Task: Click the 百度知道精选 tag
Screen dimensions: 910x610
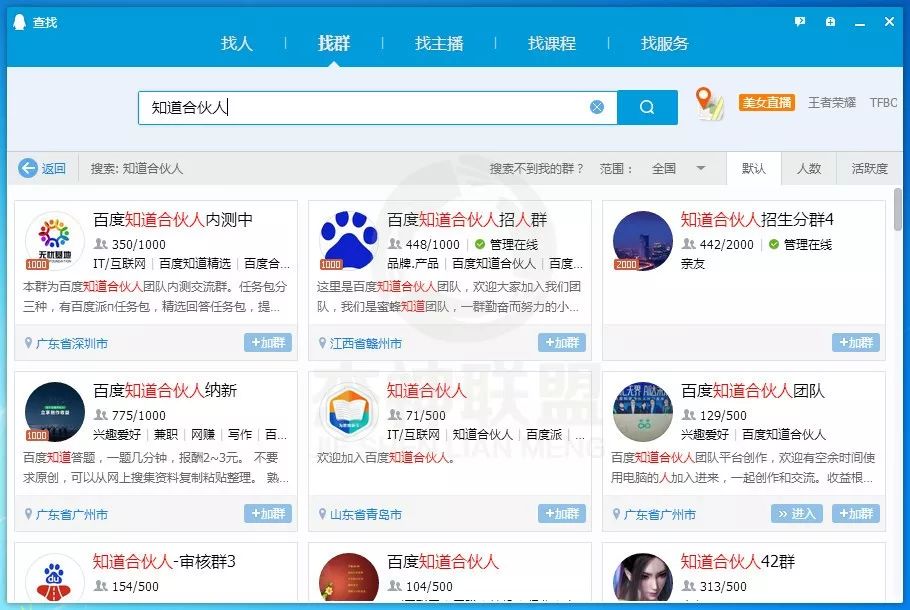Action: [x=195, y=264]
